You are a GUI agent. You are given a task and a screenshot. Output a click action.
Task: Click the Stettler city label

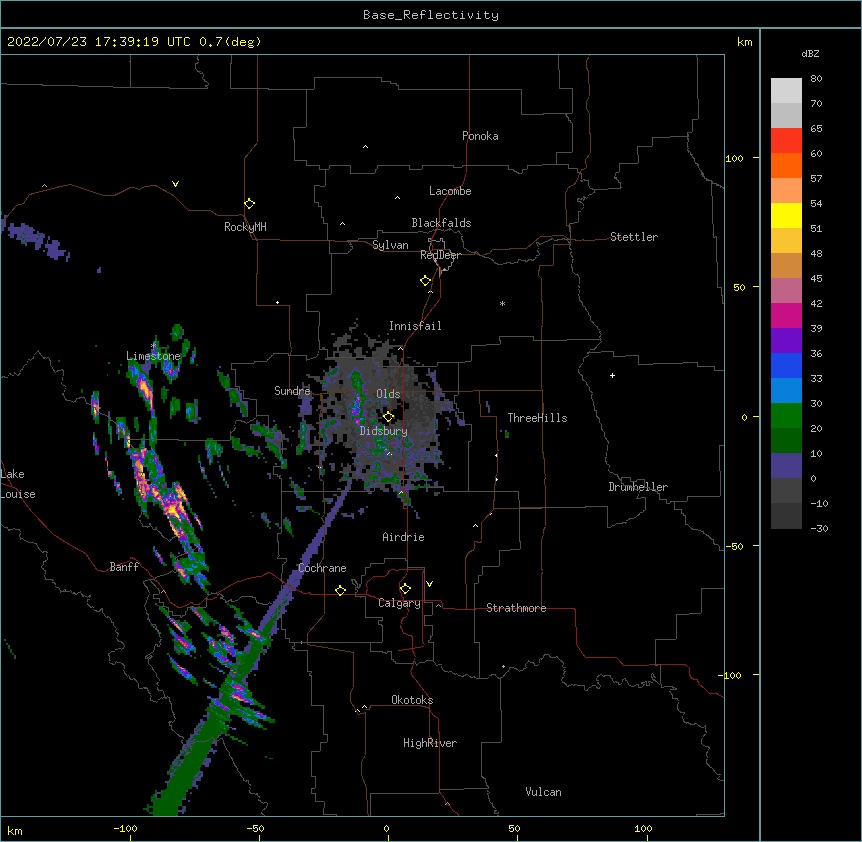pyautogui.click(x=634, y=237)
